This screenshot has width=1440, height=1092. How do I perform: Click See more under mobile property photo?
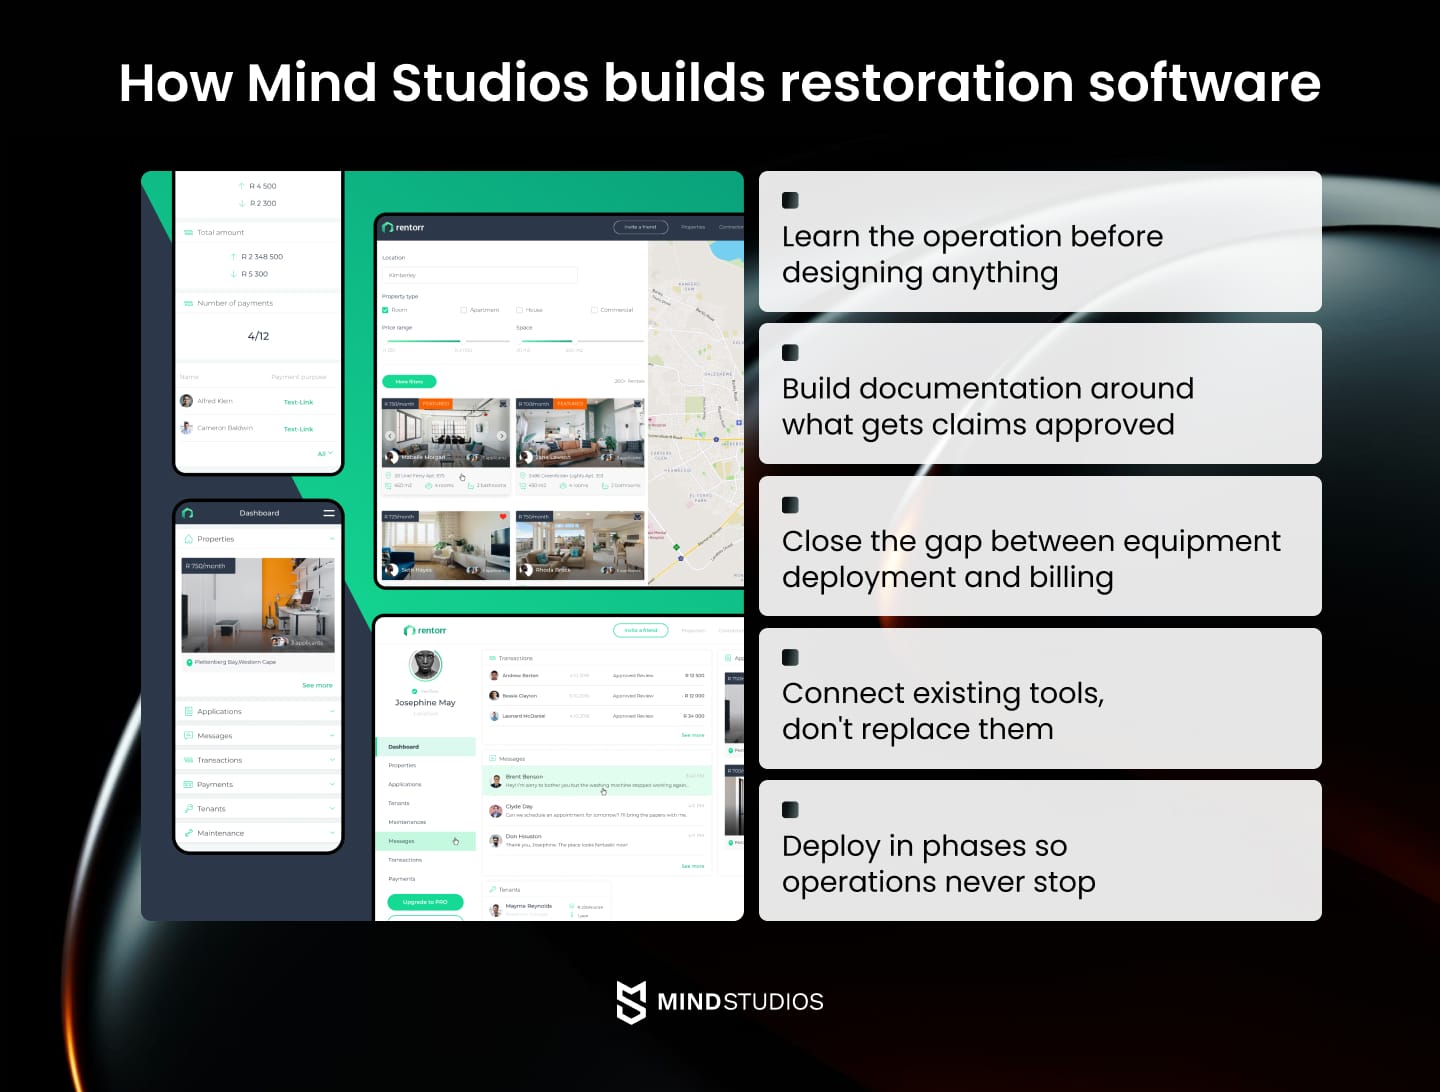317,685
